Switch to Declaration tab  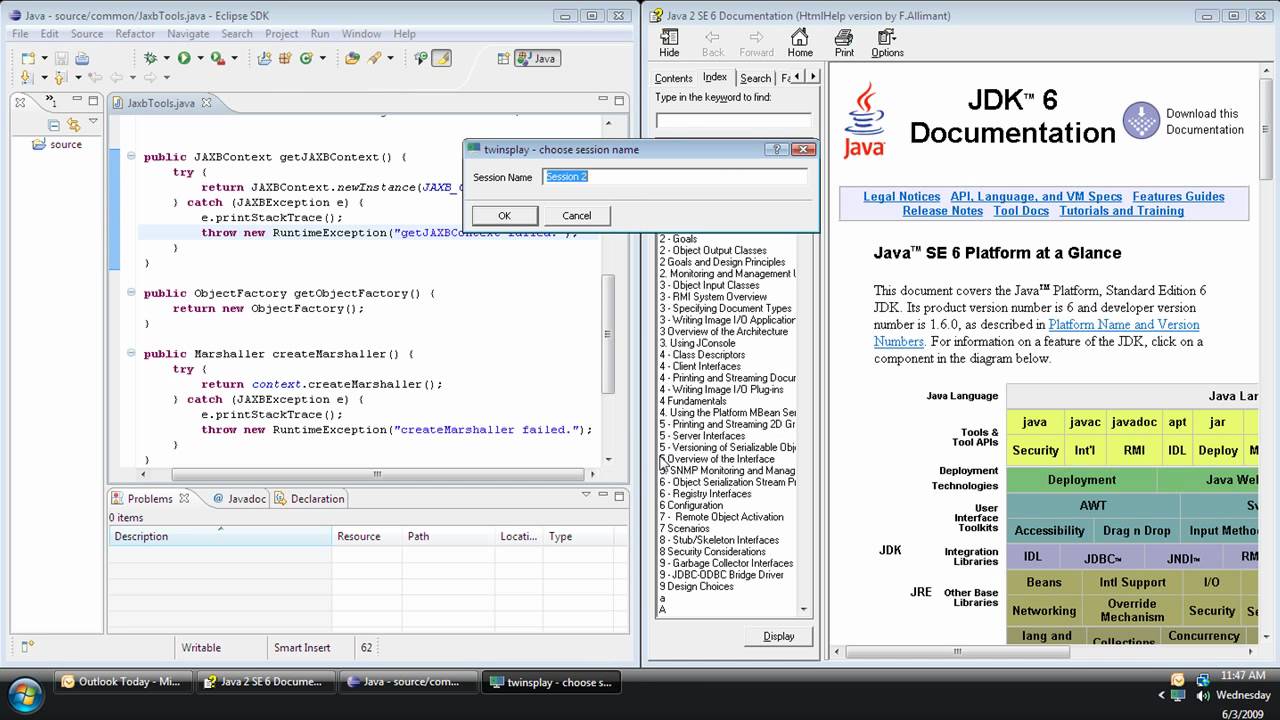point(309,498)
